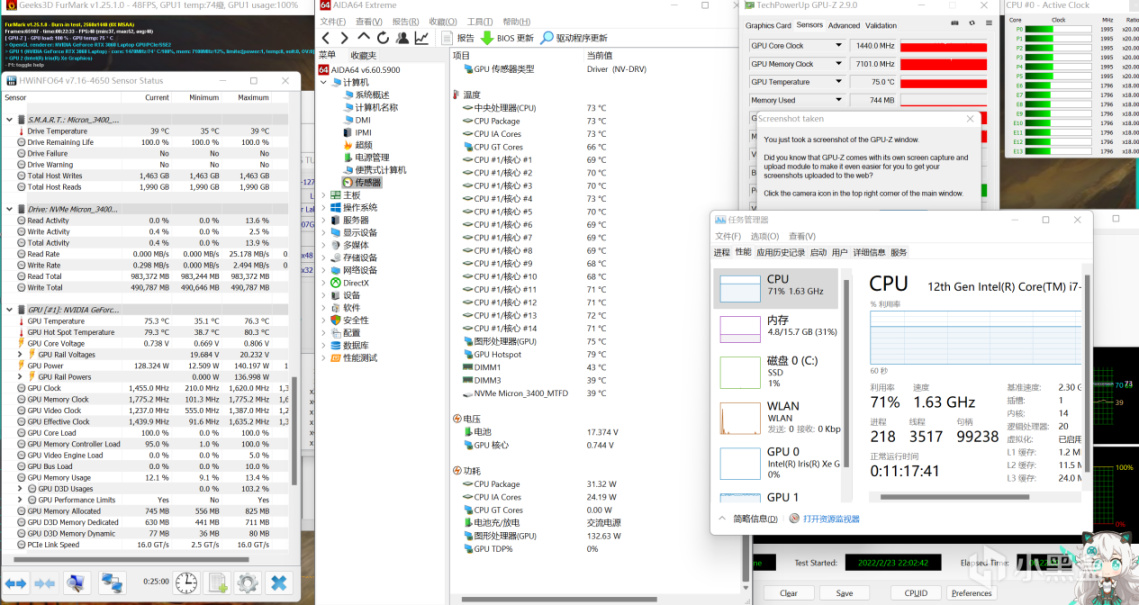Switch to Graphics Card tab in GPU-Z
The width and height of the screenshot is (1139, 605).
coord(768,25)
